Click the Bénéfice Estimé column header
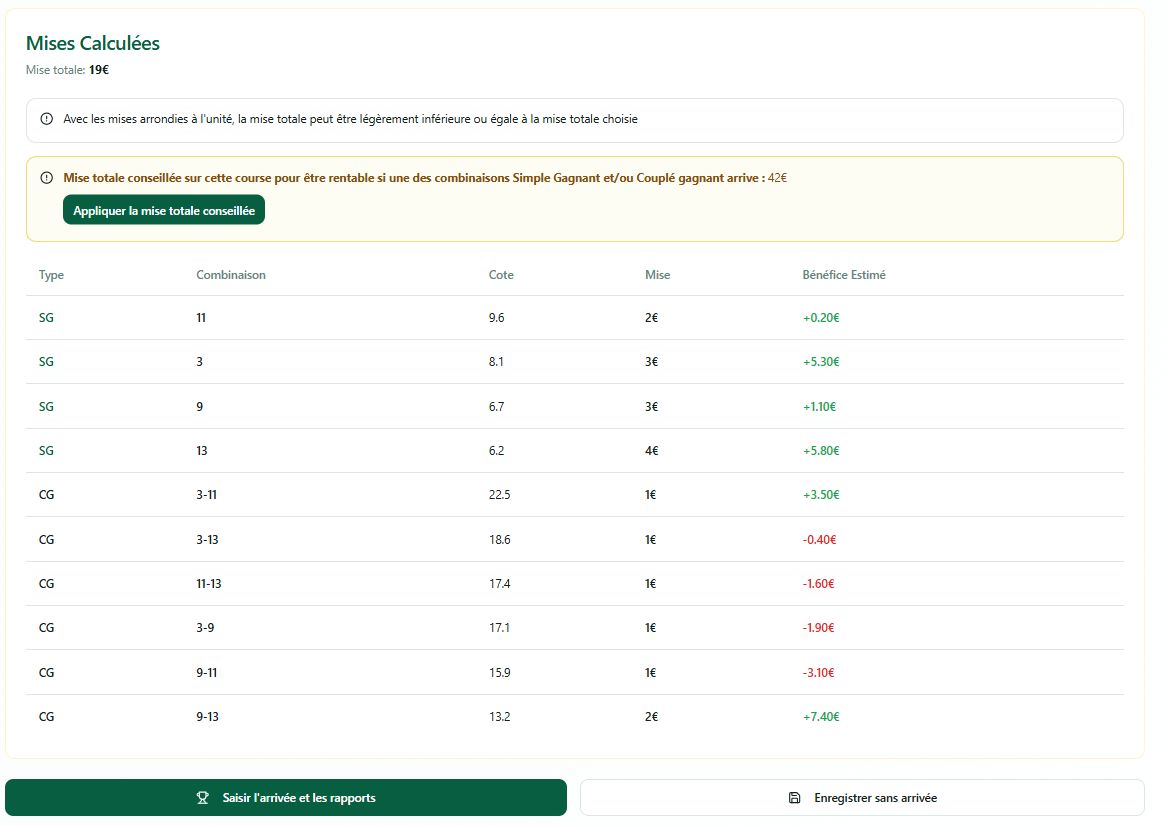The image size is (1167, 826). (844, 275)
